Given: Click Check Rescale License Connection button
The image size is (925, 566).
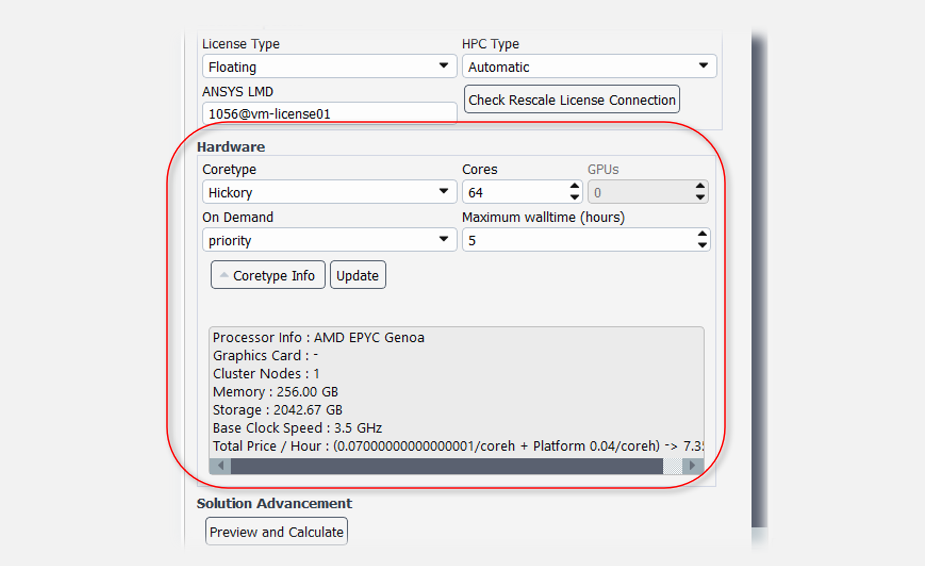Looking at the screenshot, I should 572,99.
